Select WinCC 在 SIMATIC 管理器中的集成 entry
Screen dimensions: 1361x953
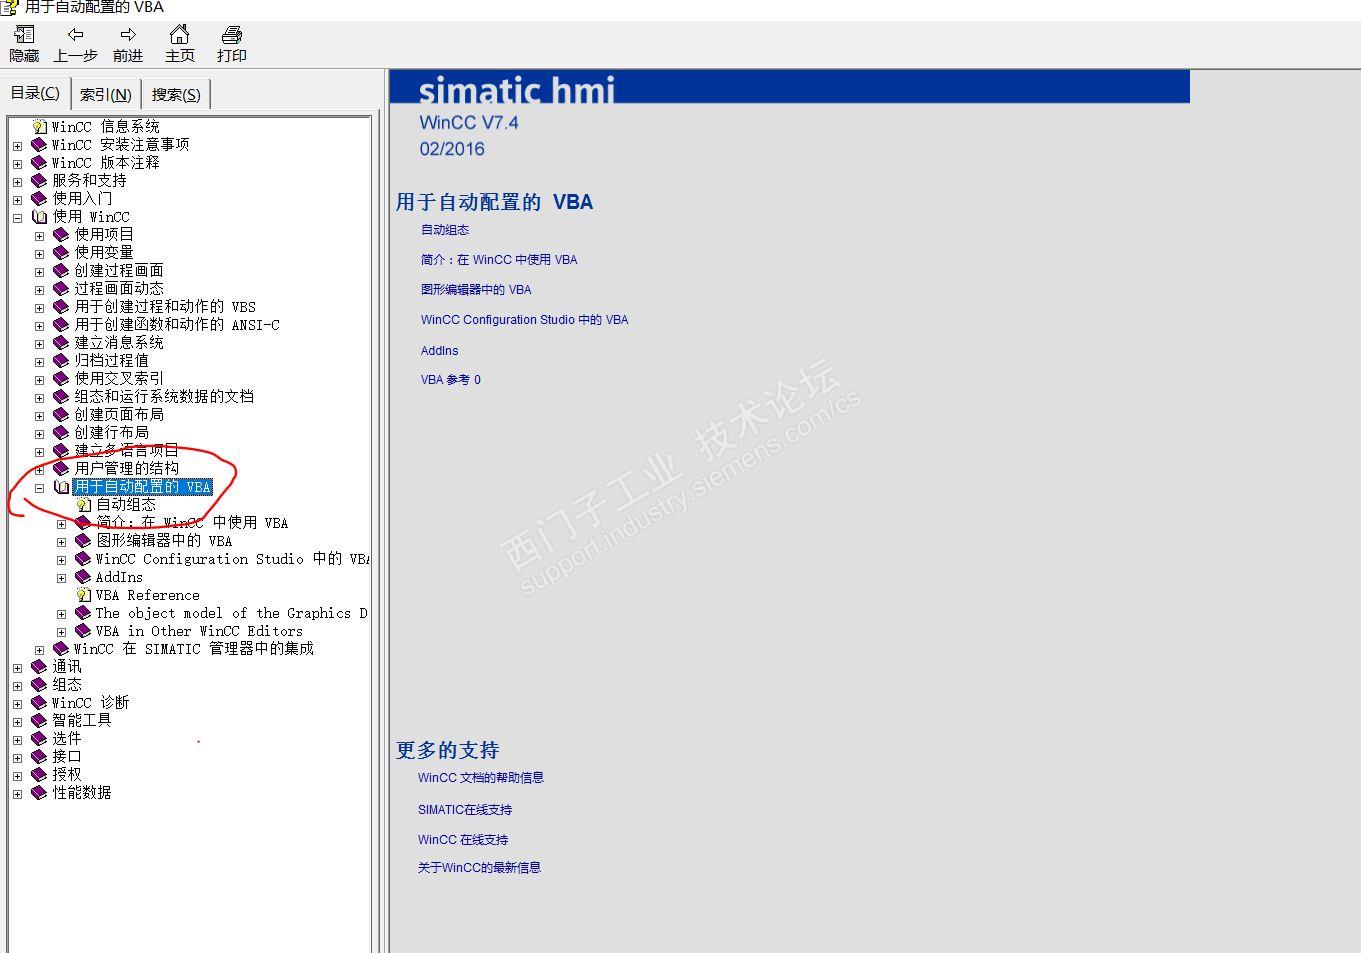[x=194, y=649]
